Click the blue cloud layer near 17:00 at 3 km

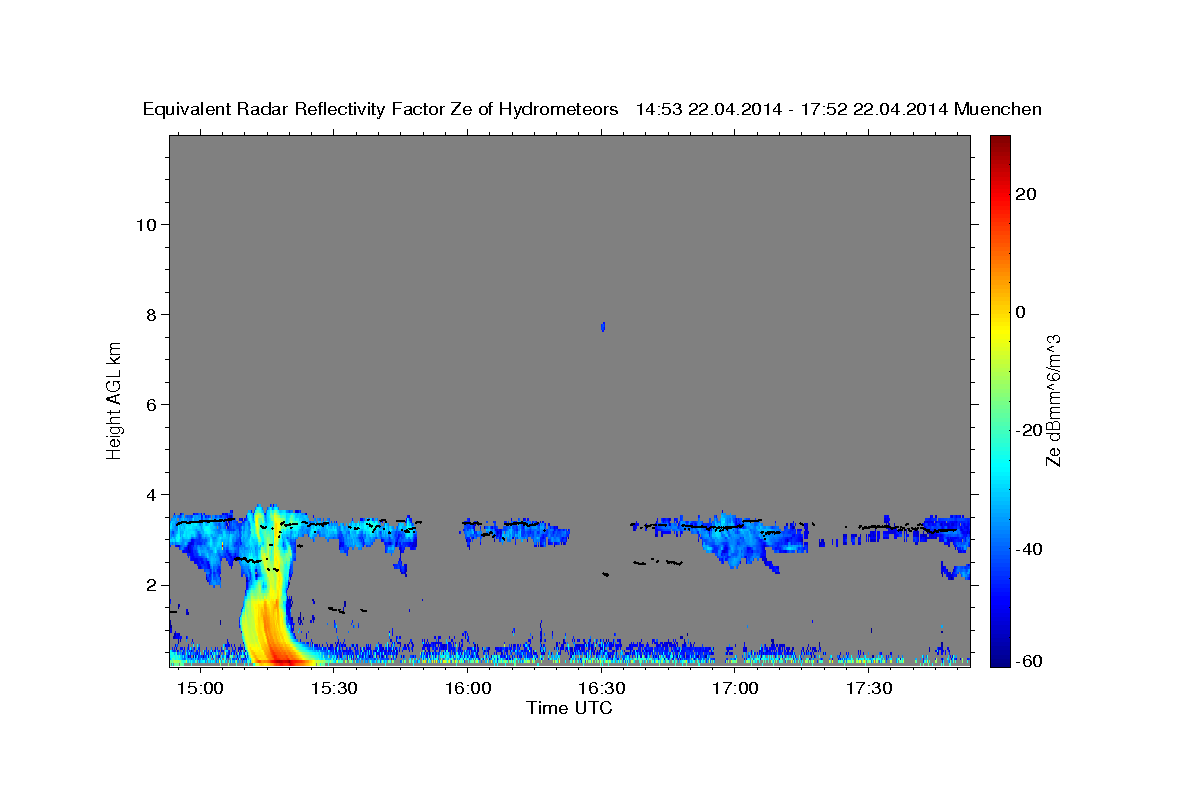pos(737,539)
